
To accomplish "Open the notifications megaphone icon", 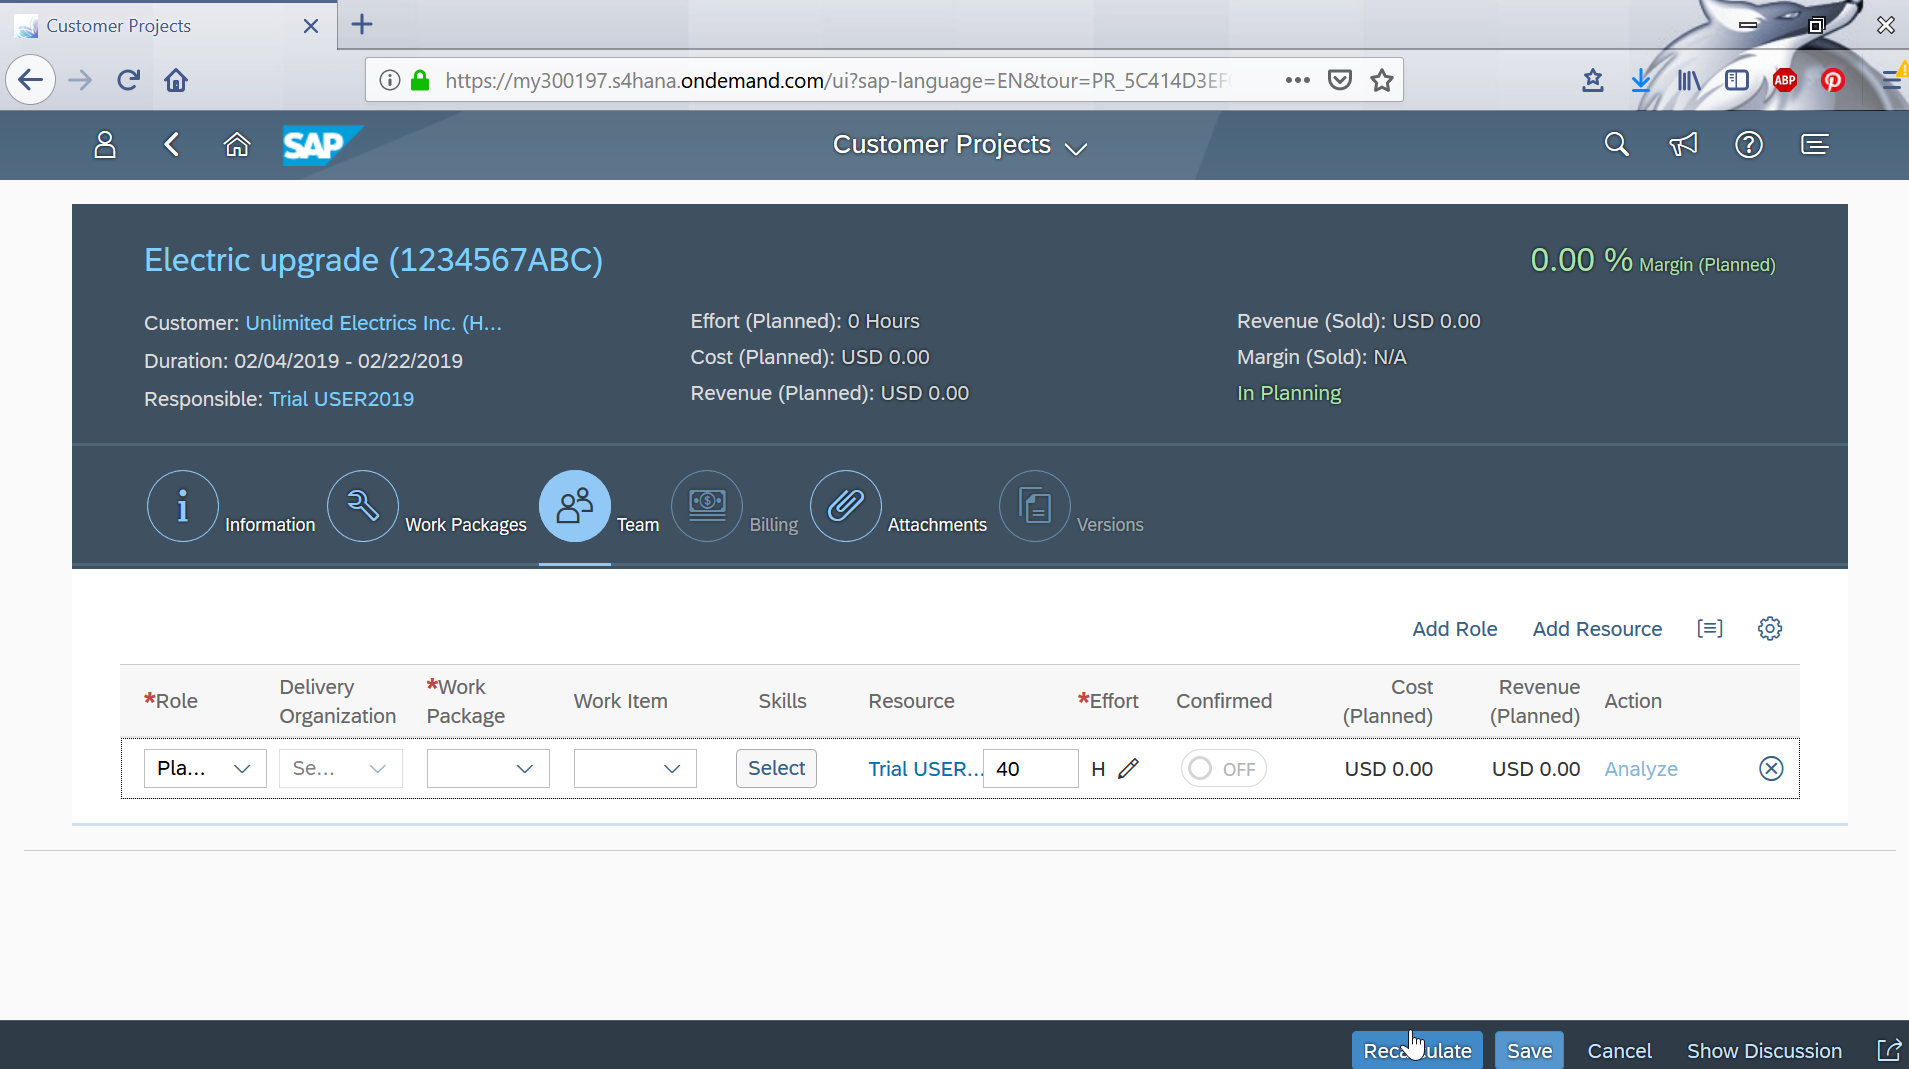I will pyautogui.click(x=1683, y=145).
